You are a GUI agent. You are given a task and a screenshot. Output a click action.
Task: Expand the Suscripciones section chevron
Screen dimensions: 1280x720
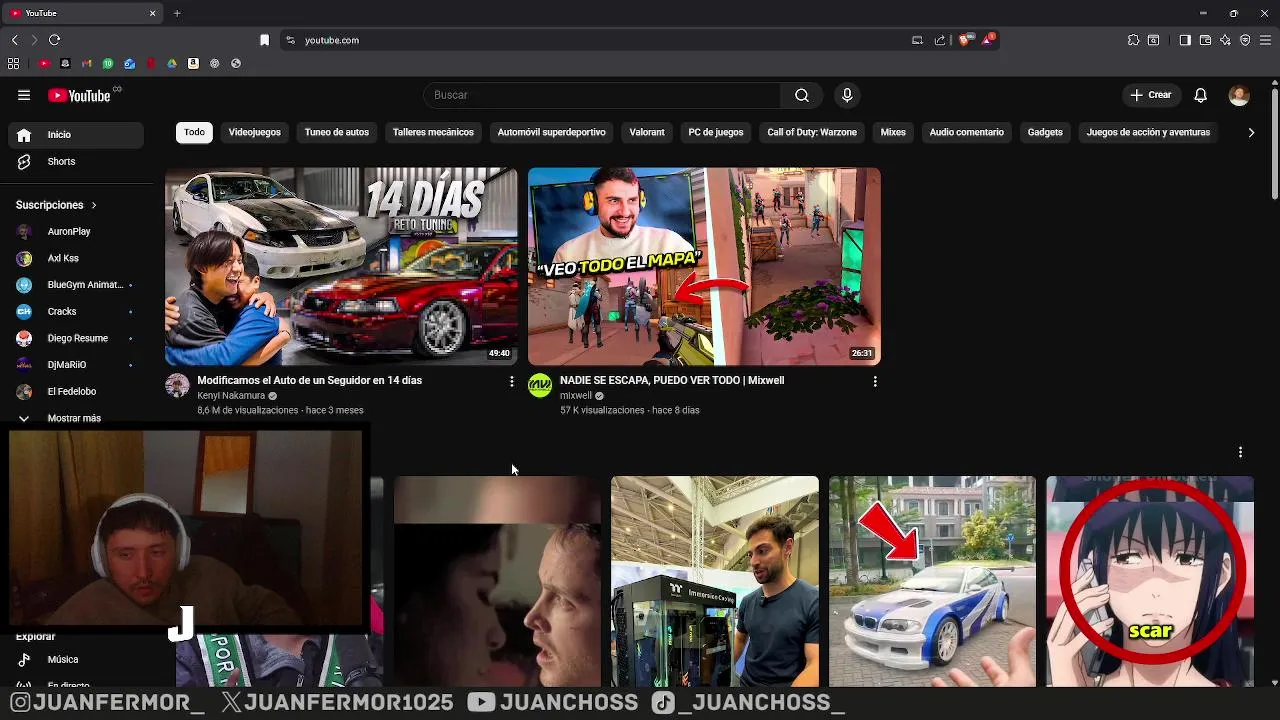94,205
